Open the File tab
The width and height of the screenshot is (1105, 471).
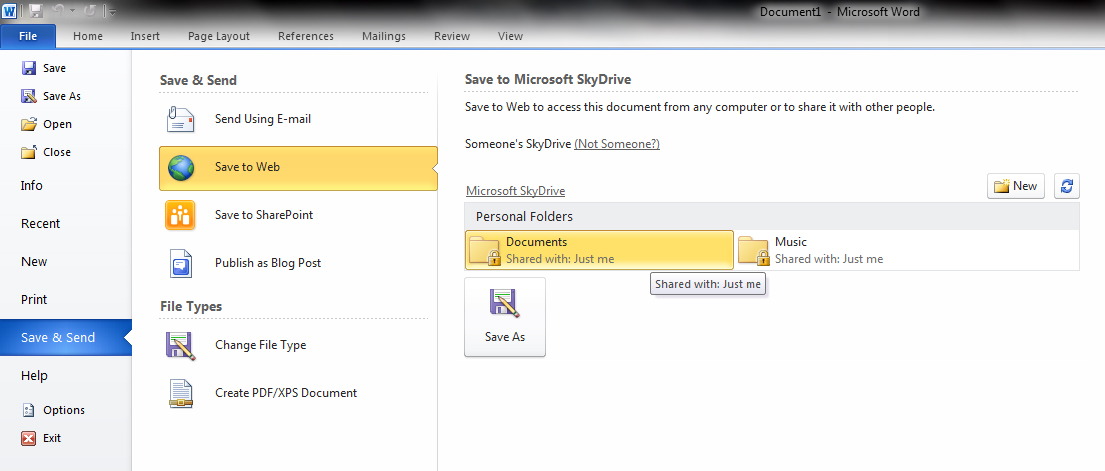pos(29,36)
